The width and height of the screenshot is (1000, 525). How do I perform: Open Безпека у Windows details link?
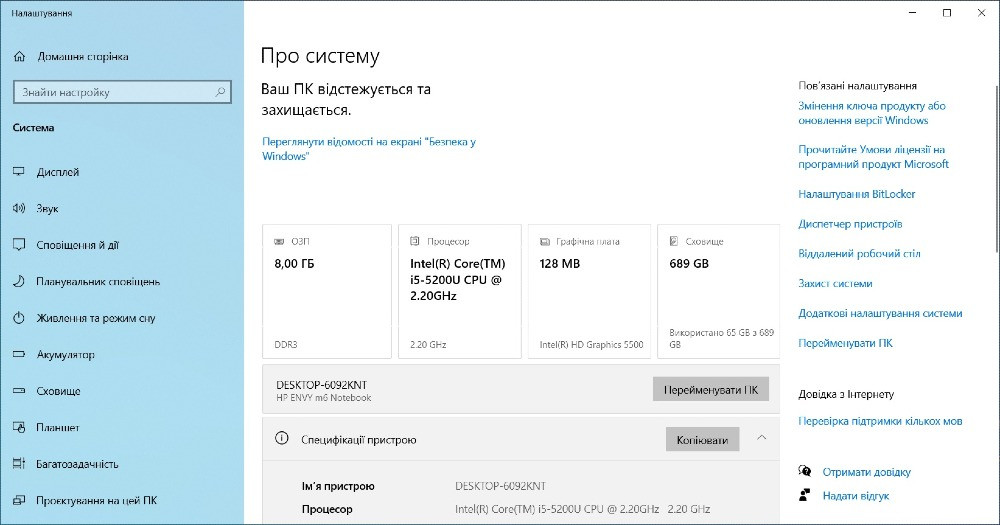coord(369,149)
